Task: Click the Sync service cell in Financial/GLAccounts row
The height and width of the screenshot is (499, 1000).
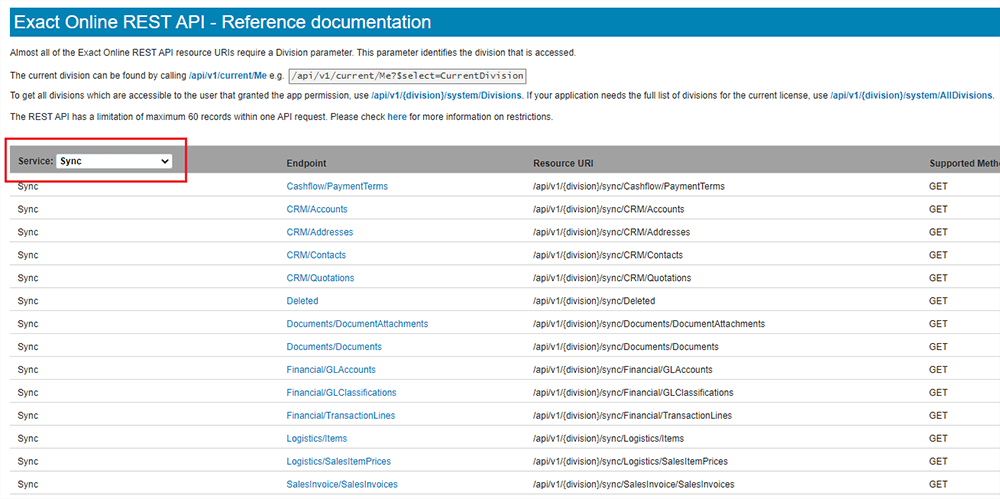Action: pos(28,370)
